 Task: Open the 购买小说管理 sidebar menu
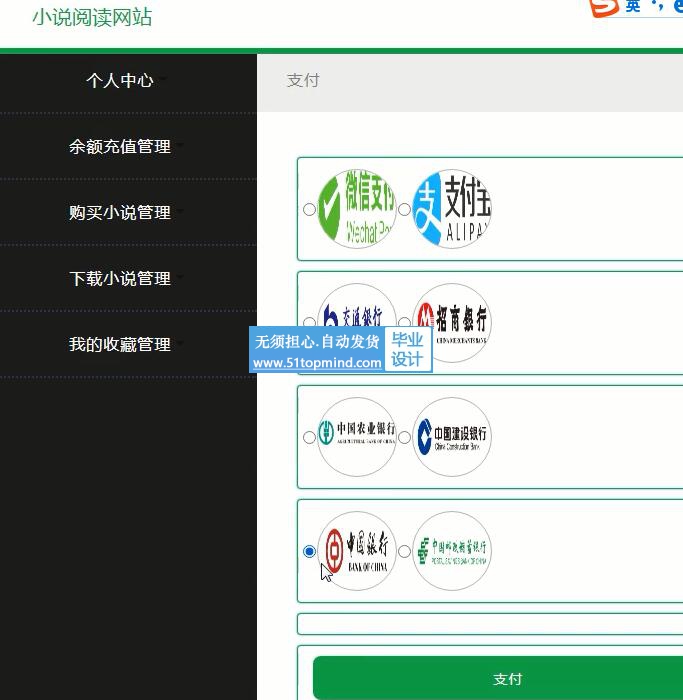pos(120,212)
